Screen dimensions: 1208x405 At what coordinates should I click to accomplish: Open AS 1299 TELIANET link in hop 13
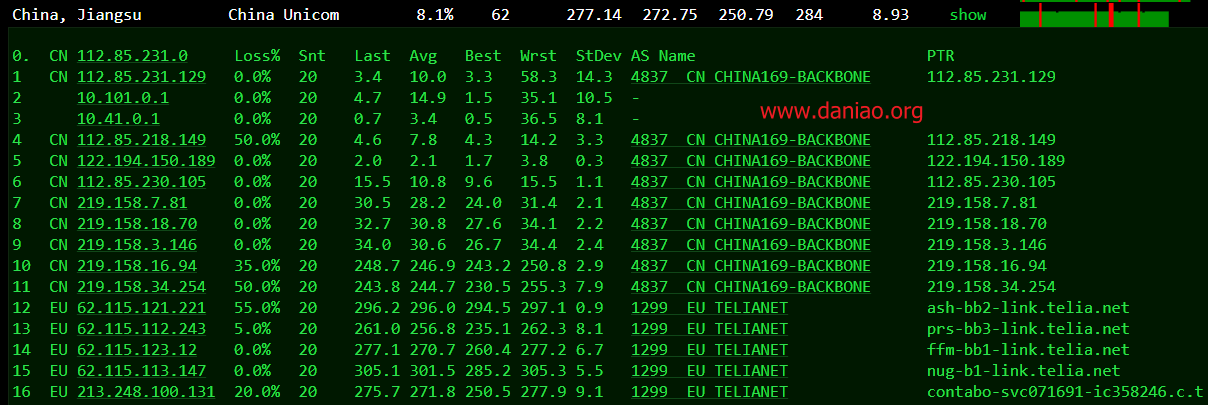[710, 329]
